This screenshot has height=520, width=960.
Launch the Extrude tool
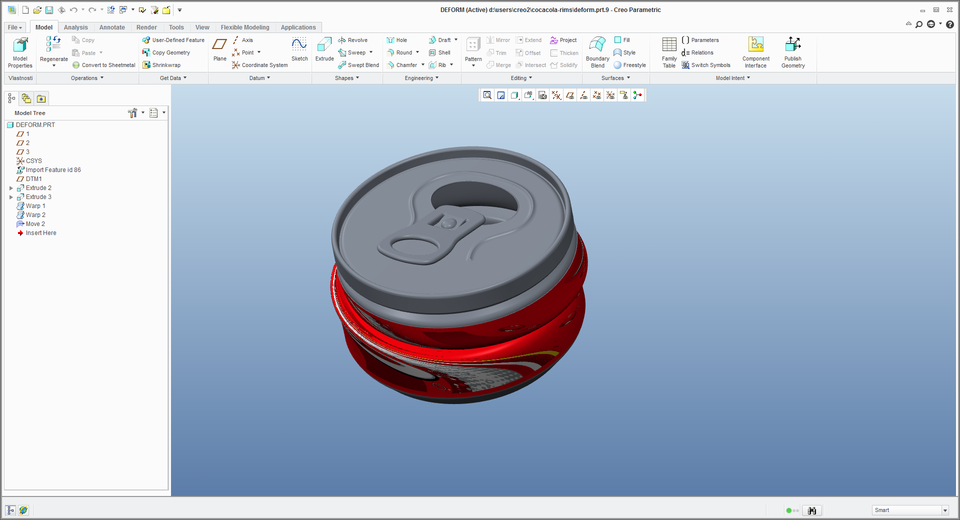324,50
